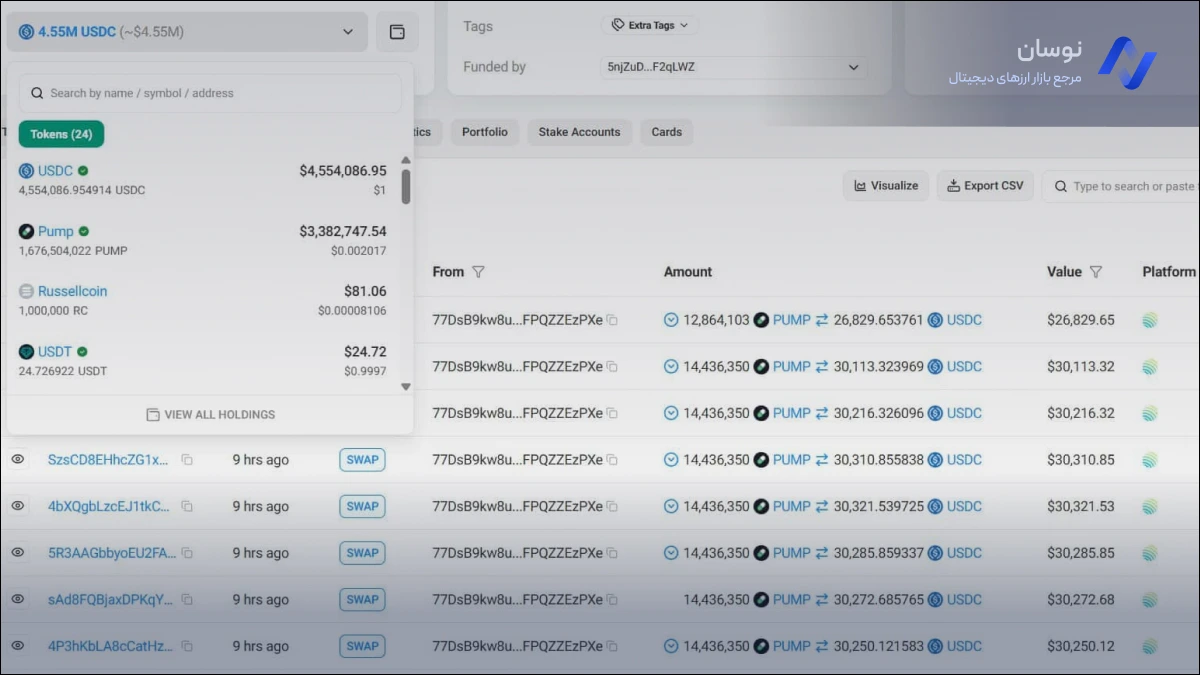Screen dimensions: 1200x675
Task: Click the Export CSV button
Action: point(985,186)
